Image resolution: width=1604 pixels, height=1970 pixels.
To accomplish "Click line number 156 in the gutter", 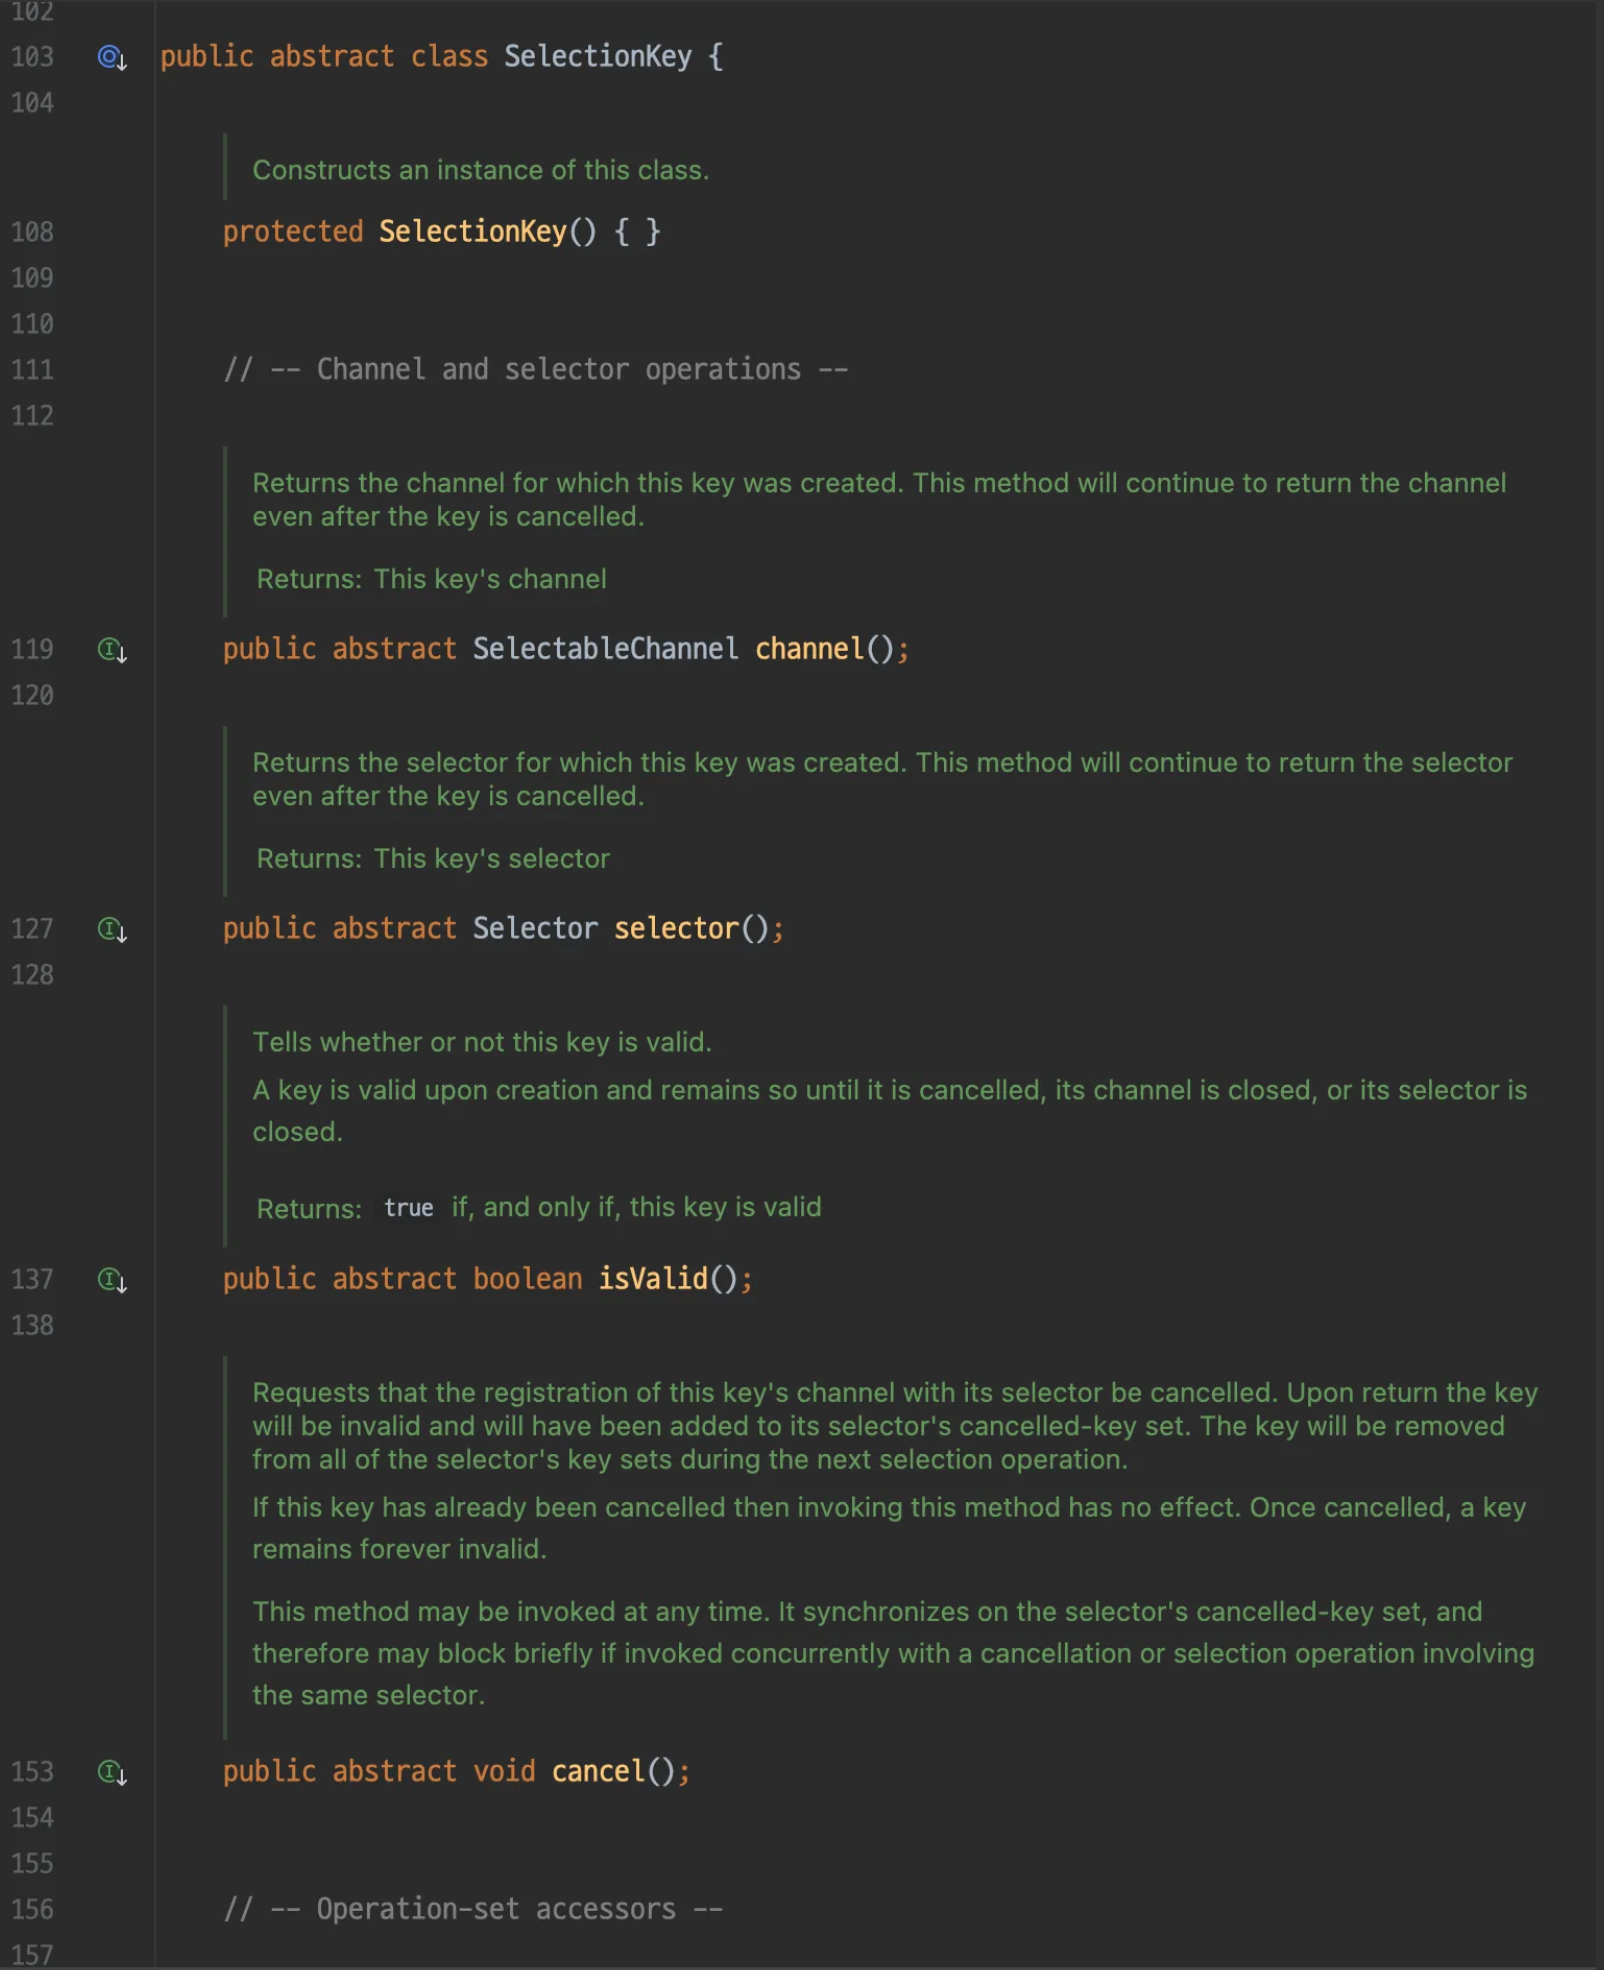I will point(32,1909).
